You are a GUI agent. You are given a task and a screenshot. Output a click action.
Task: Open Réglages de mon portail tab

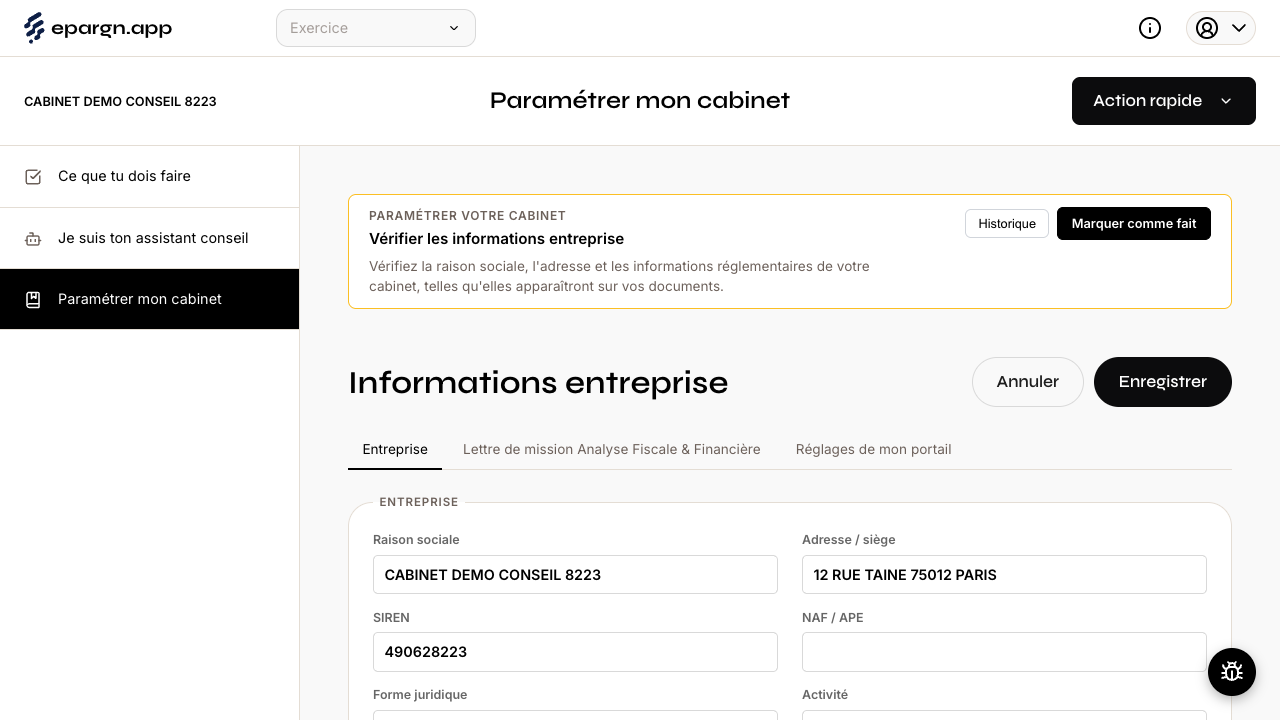874,450
